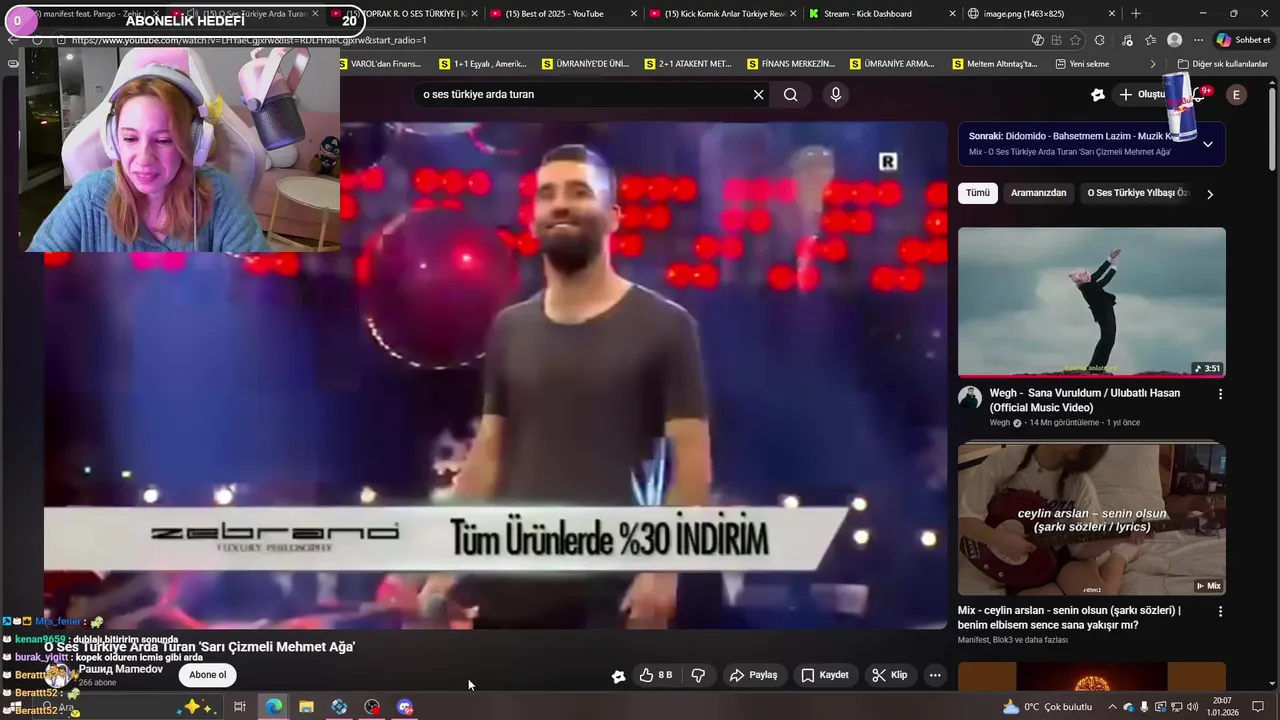
Task: Open a new browser tab
Action: (1135, 14)
